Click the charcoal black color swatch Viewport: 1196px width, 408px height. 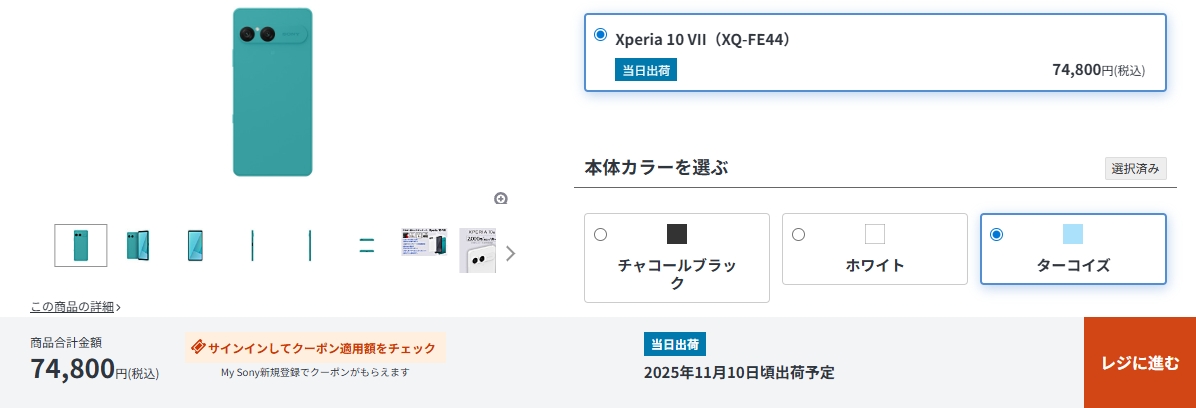(x=677, y=234)
